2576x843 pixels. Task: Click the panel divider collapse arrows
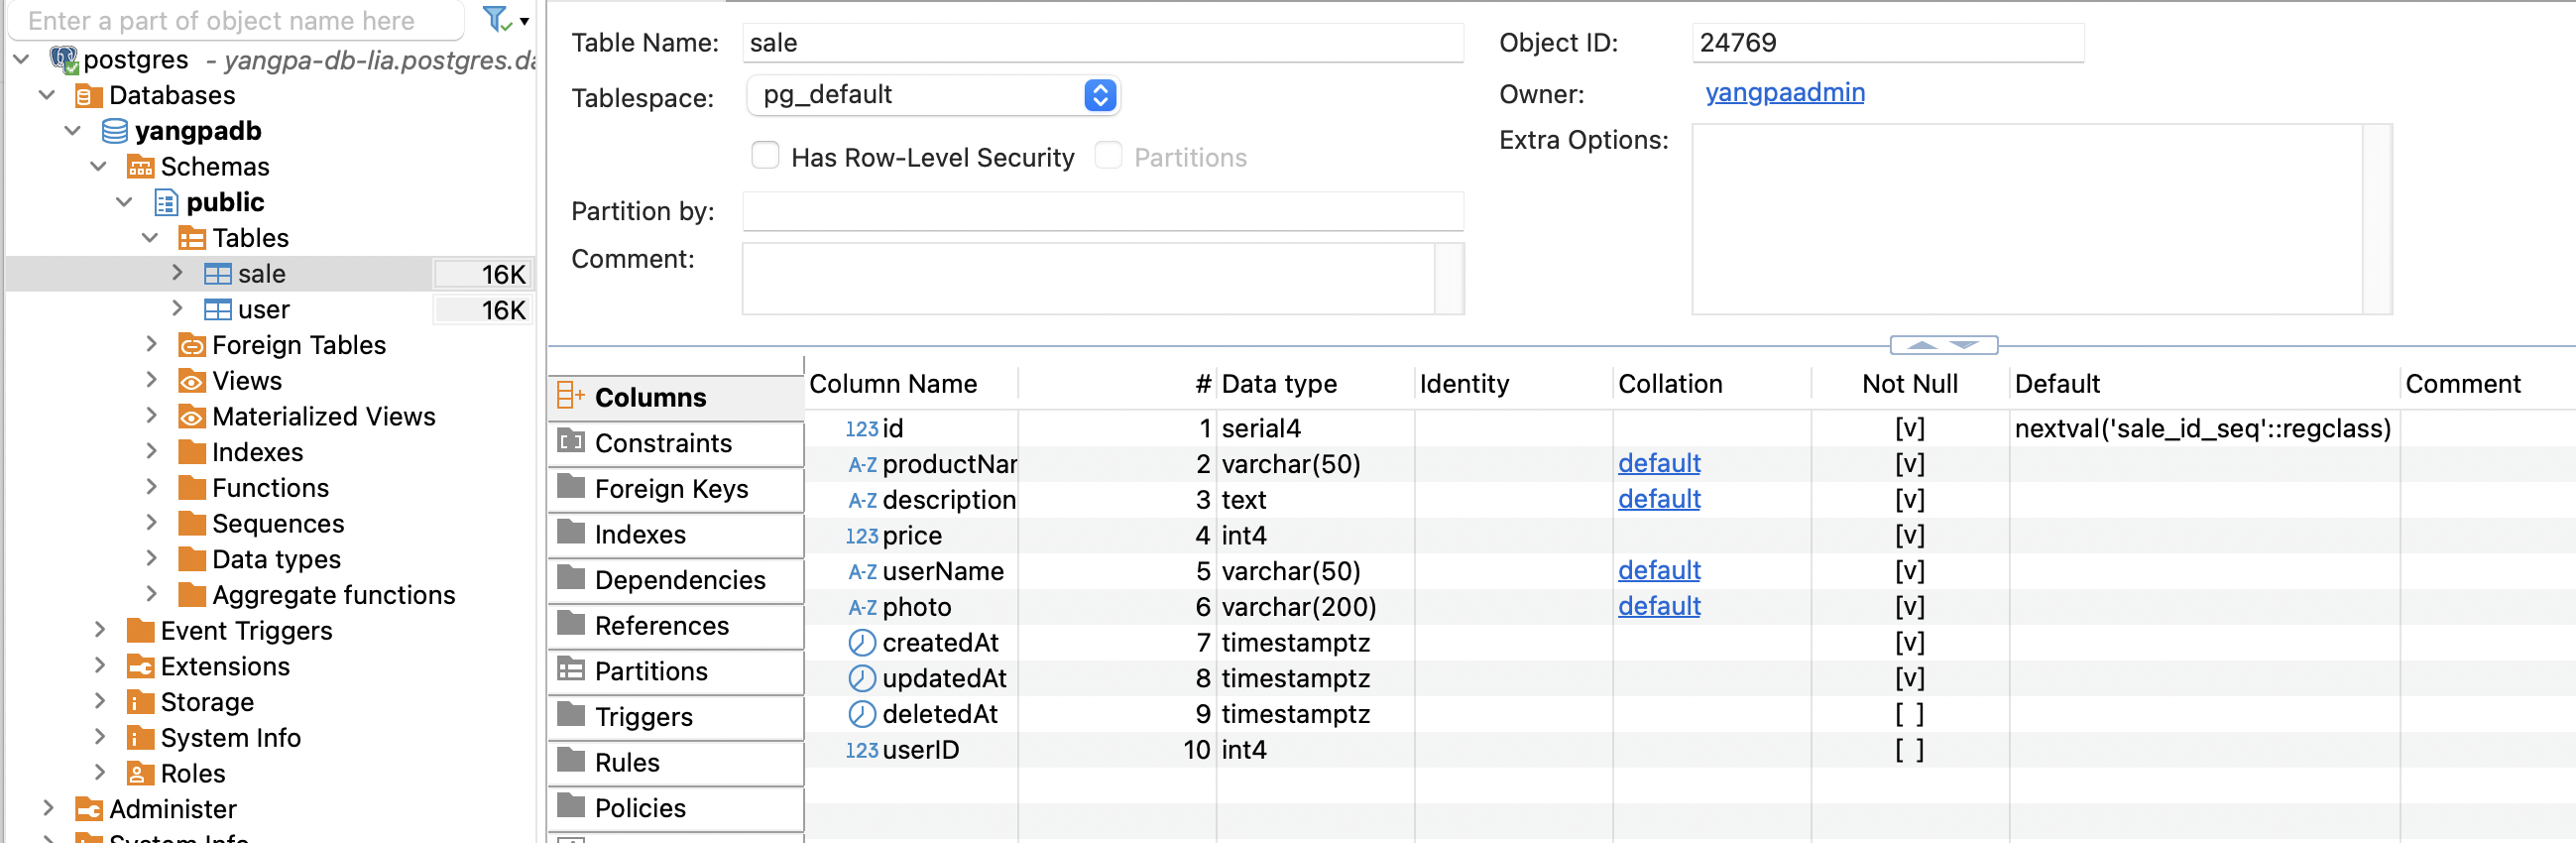tap(1943, 345)
